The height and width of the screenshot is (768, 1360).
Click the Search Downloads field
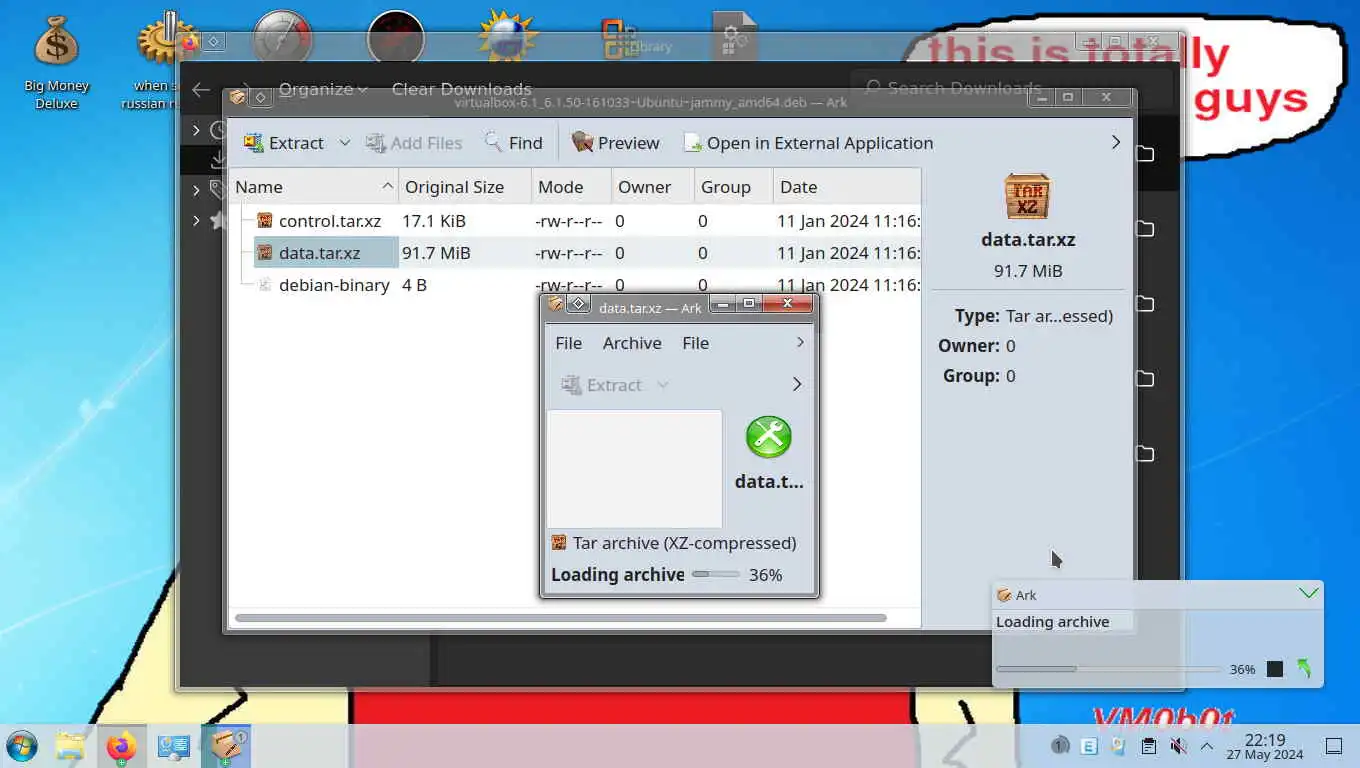point(1009,88)
